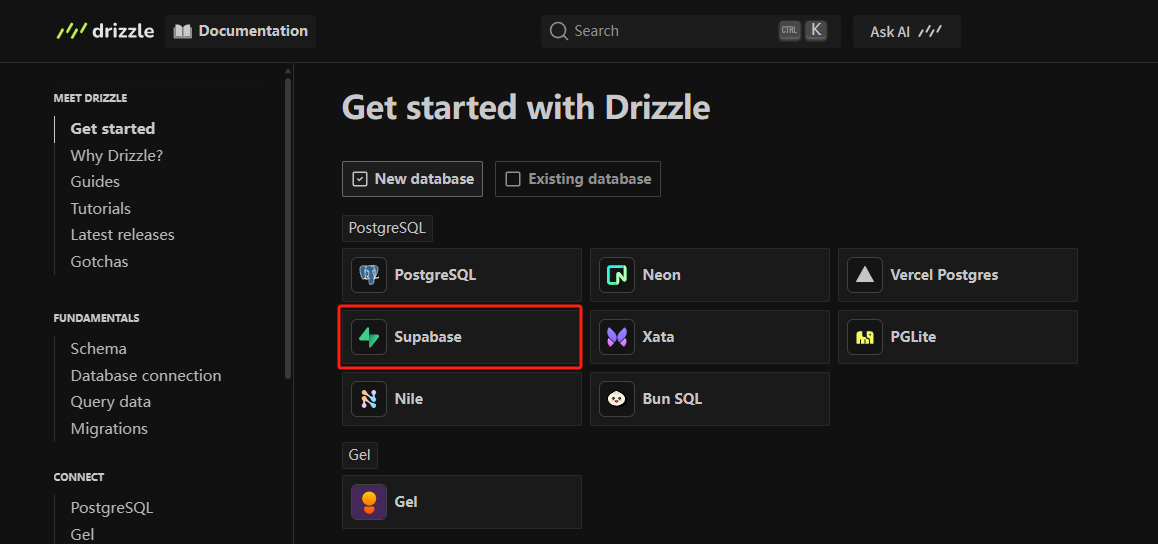Select the Xata card label
This screenshot has height=544, width=1158.
[x=658, y=337]
